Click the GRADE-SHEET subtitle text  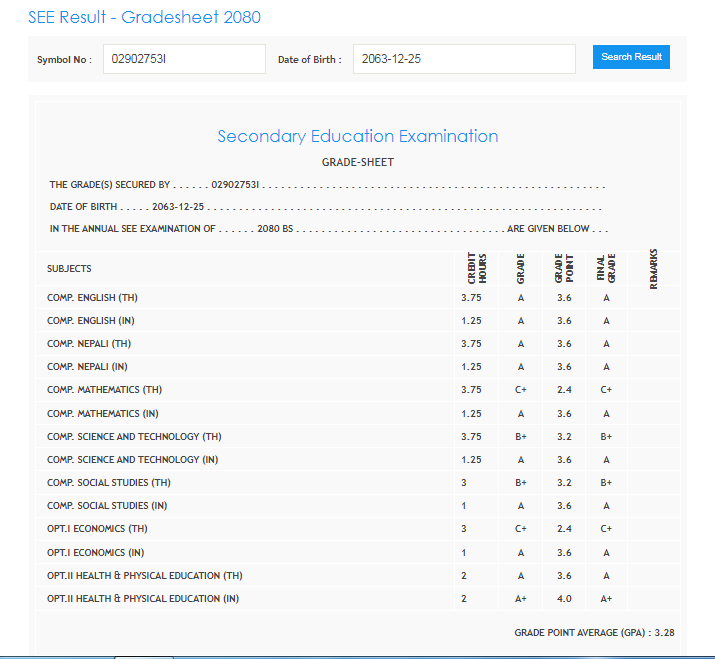[357, 162]
